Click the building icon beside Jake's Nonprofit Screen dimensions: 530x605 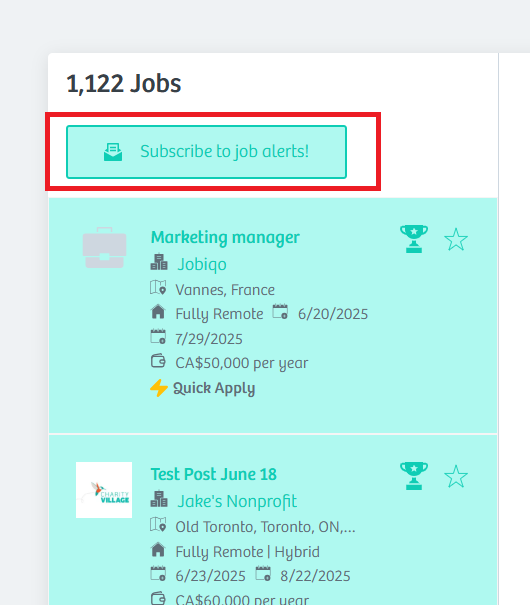[159, 499]
